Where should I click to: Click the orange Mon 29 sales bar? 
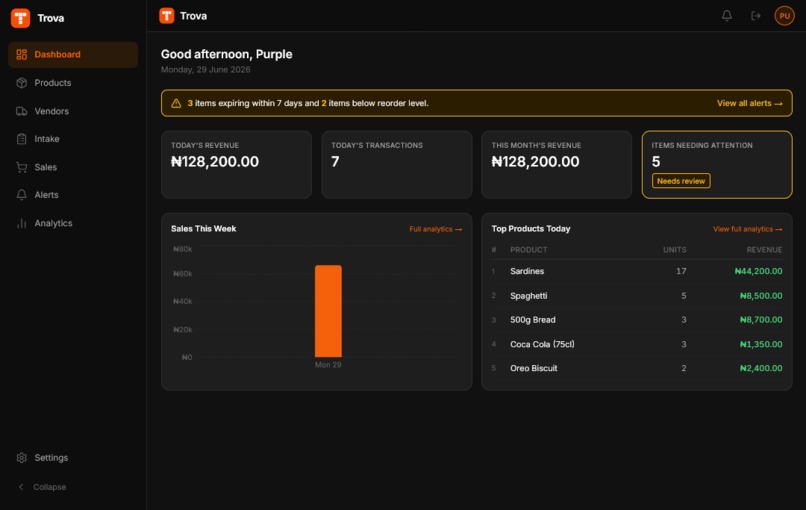tap(328, 311)
